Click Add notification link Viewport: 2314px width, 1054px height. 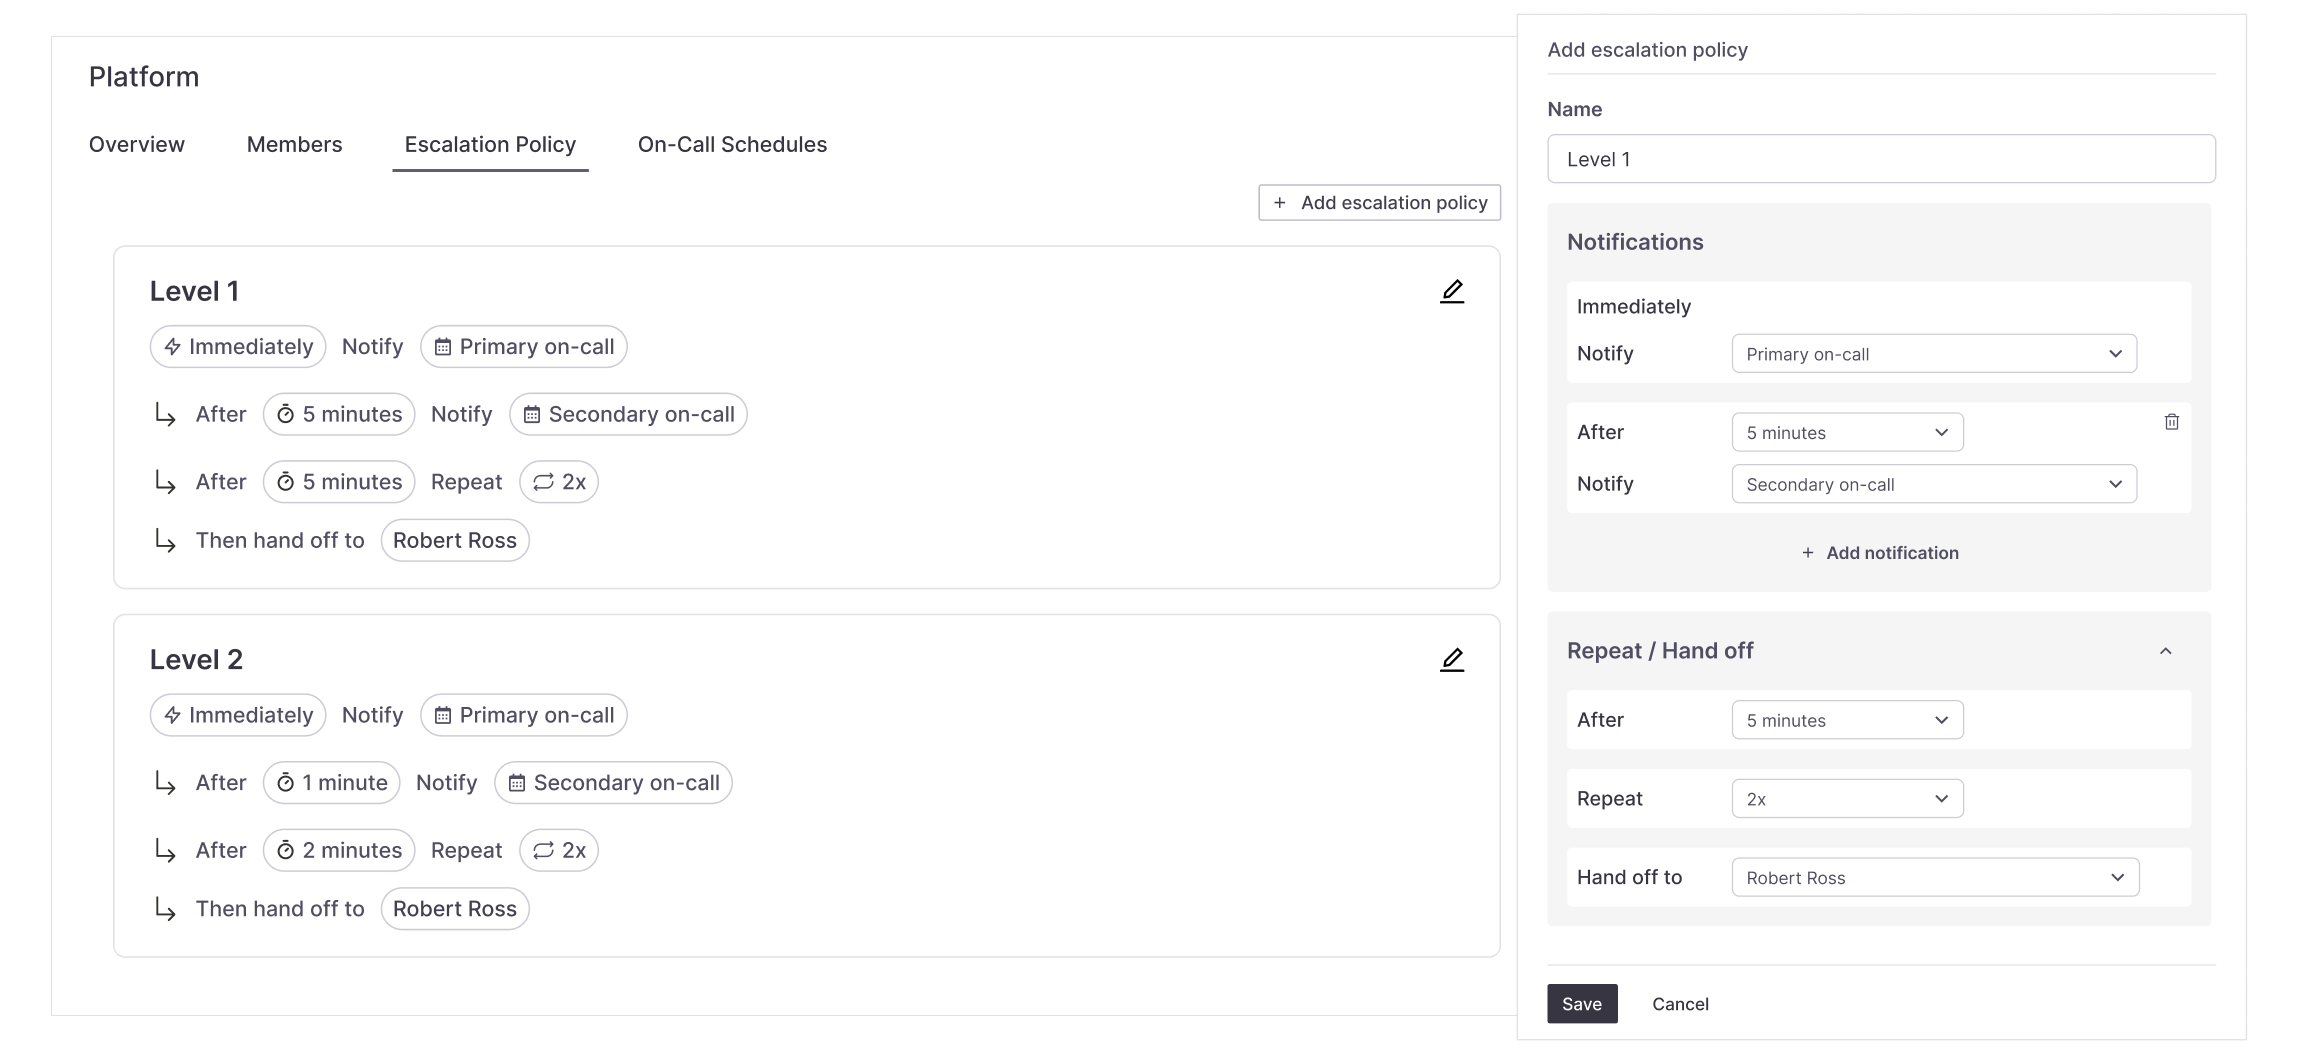[x=1879, y=553]
